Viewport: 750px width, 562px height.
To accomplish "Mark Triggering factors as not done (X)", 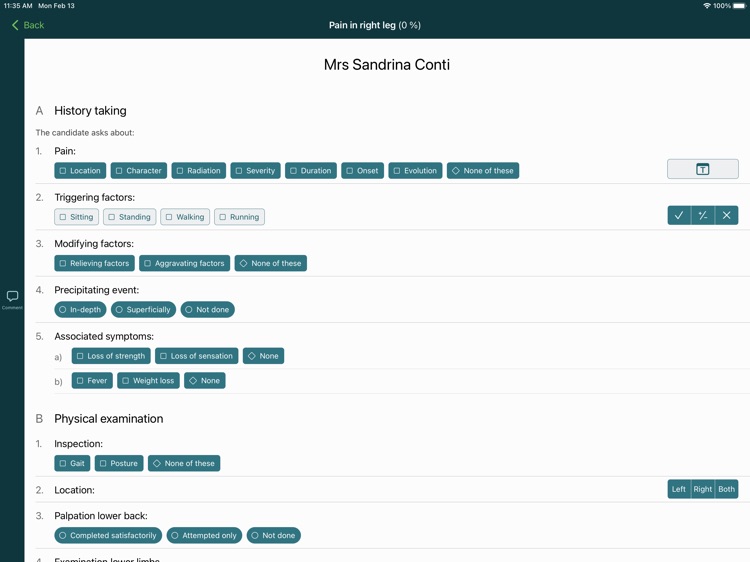I will pyautogui.click(x=726, y=215).
